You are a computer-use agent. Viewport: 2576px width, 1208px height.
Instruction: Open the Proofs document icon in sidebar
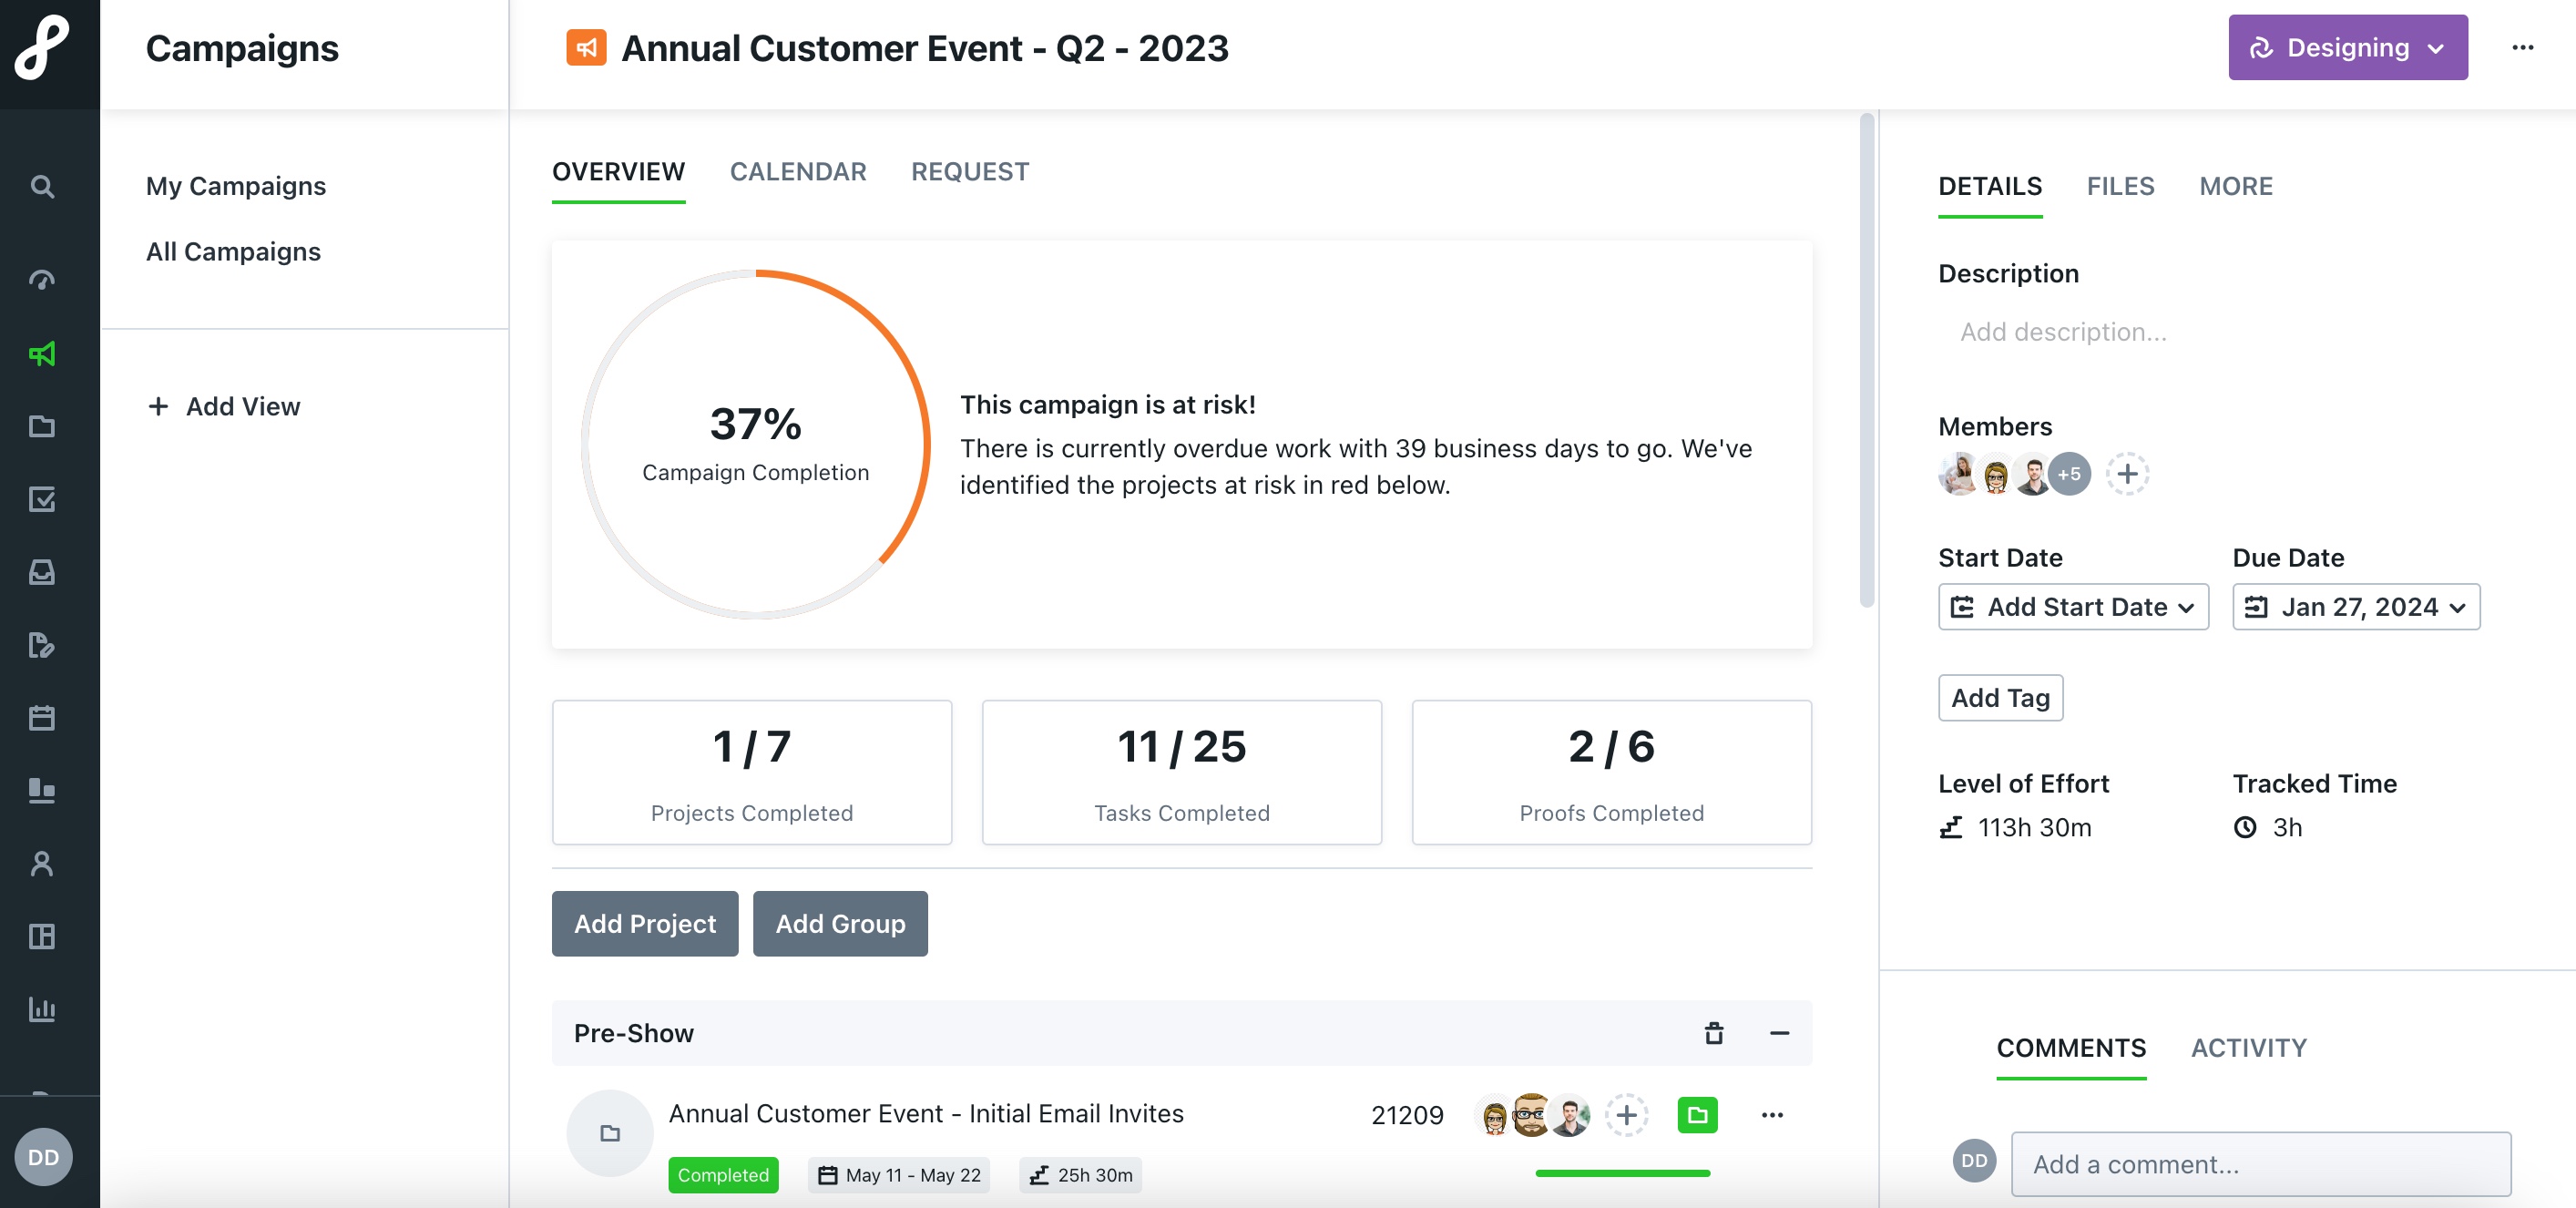click(x=42, y=645)
